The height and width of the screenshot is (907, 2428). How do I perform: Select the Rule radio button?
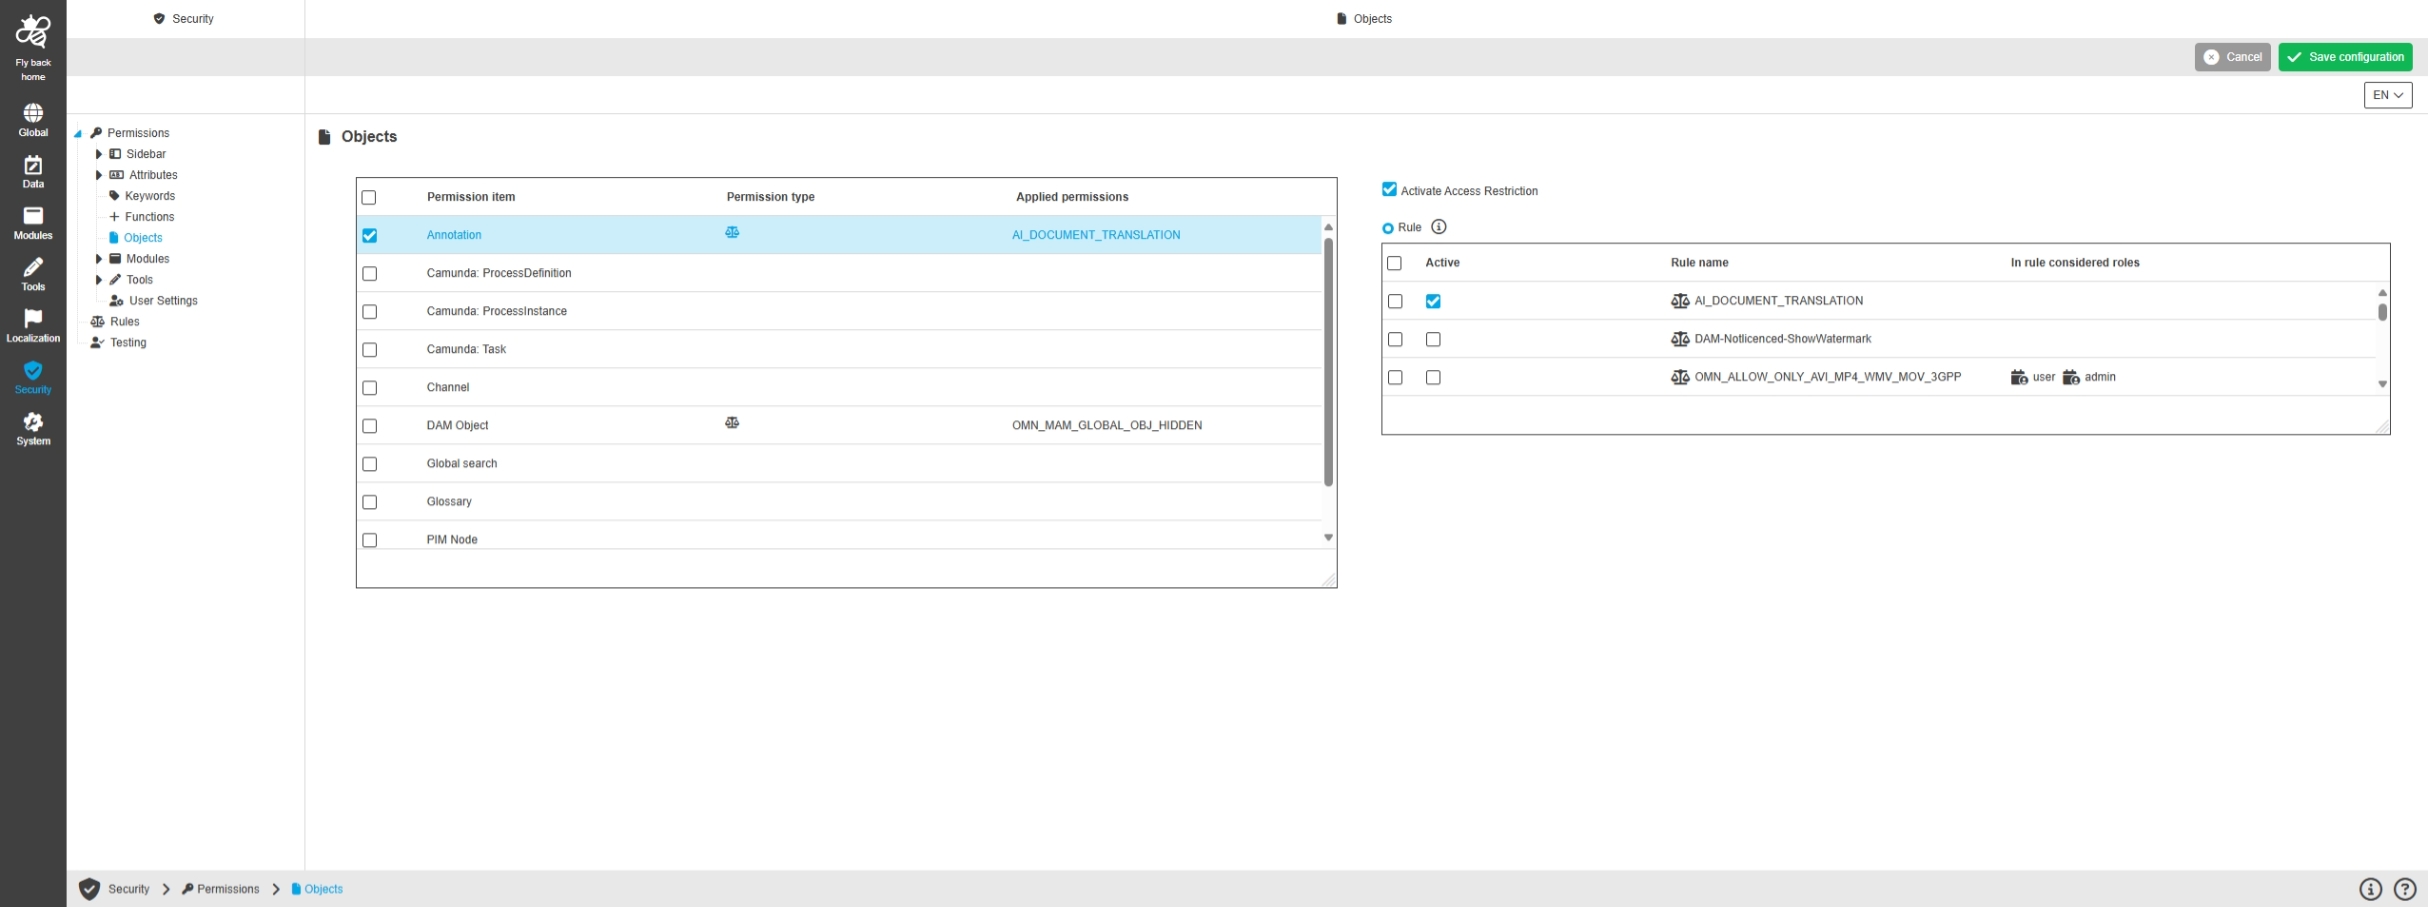[1388, 228]
